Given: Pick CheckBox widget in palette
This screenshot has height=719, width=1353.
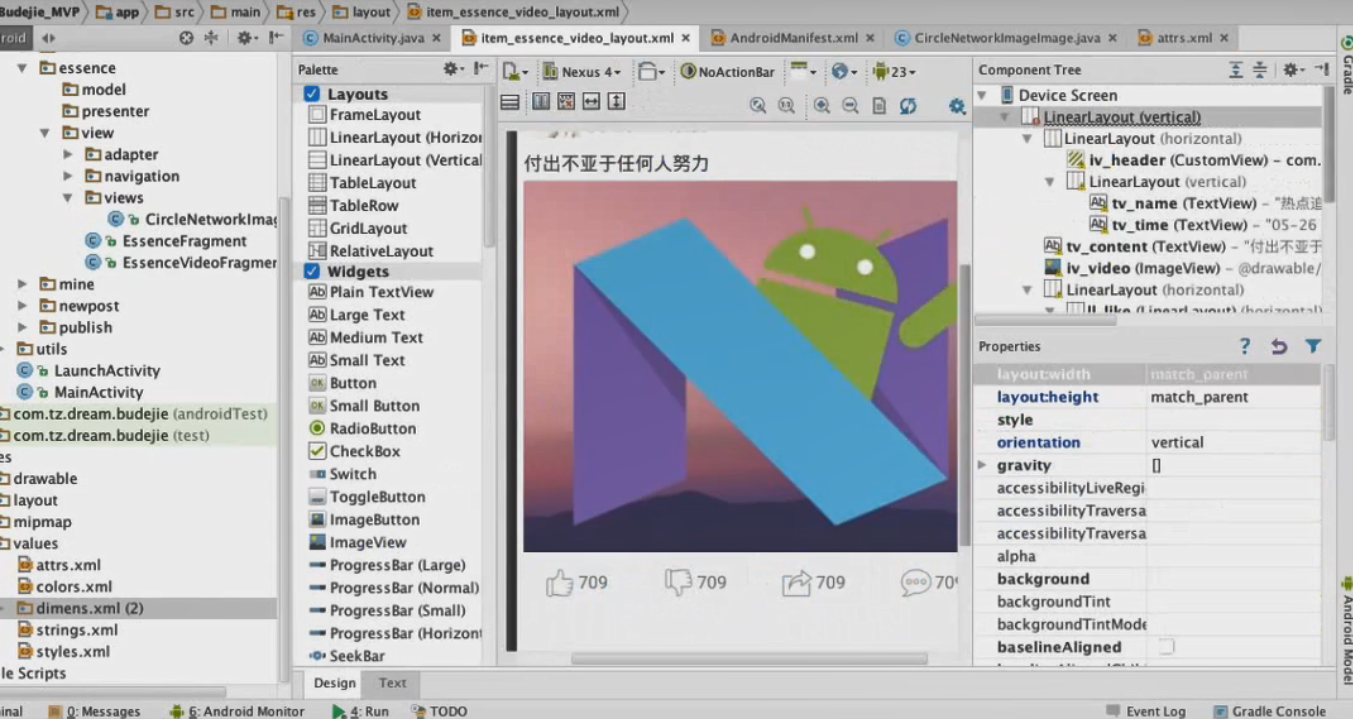Looking at the screenshot, I should 355,451.
